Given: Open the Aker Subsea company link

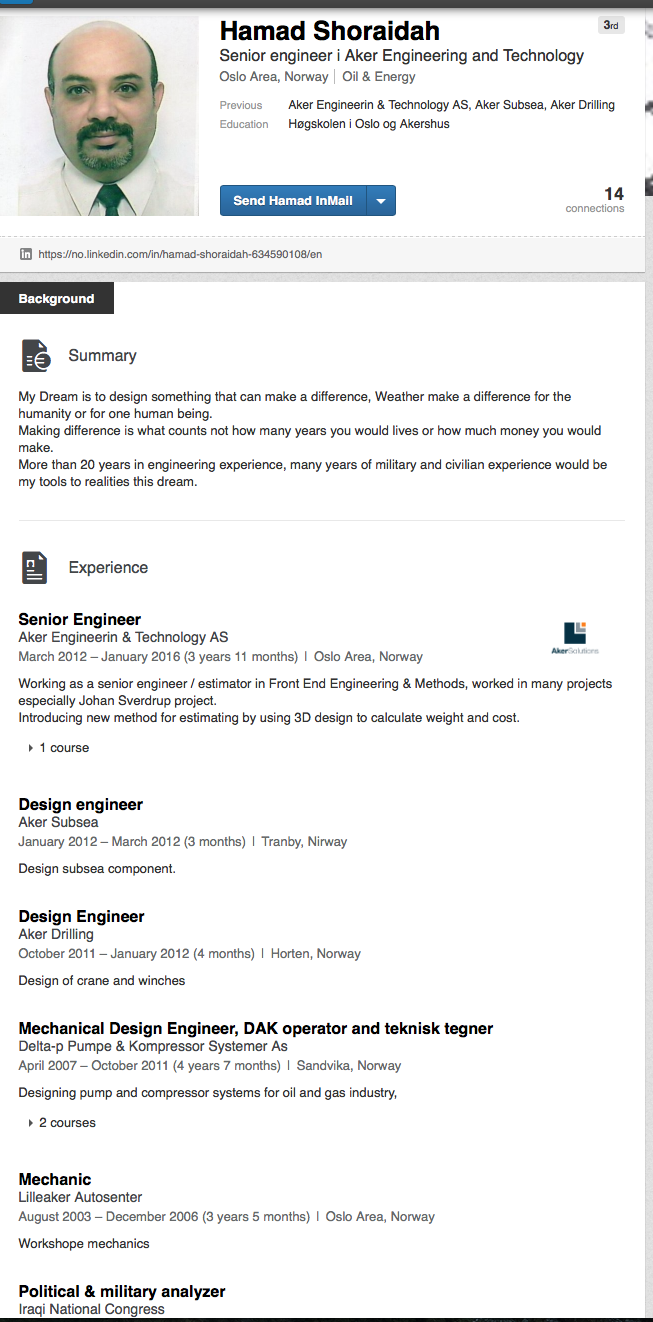Looking at the screenshot, I should pos(58,822).
